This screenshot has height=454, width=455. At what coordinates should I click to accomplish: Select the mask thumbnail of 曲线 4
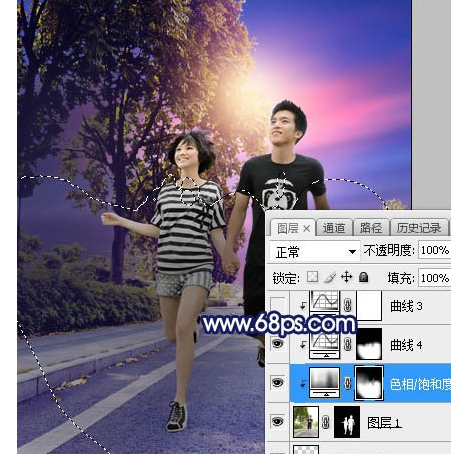click(369, 344)
